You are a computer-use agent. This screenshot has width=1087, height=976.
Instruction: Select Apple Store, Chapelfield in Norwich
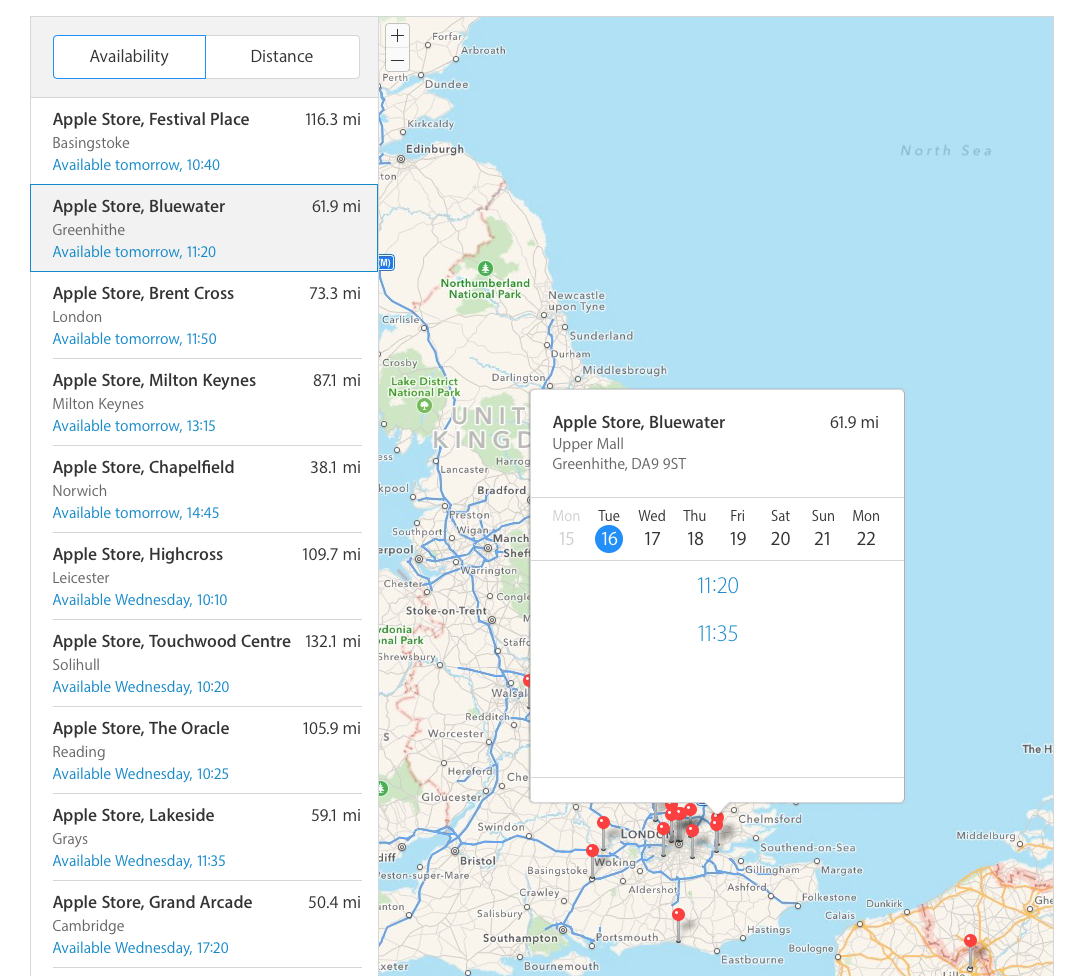tap(205, 489)
